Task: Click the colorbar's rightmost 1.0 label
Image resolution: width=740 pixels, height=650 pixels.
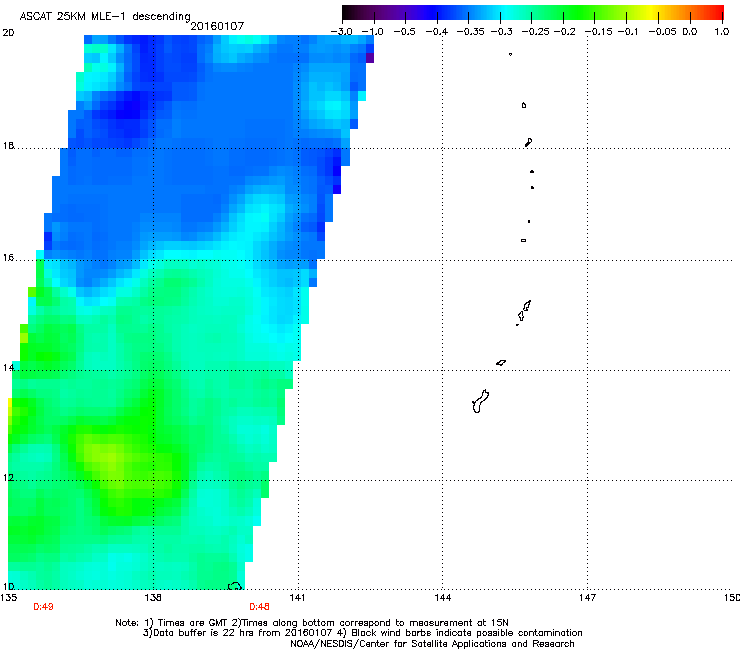Action: click(722, 32)
